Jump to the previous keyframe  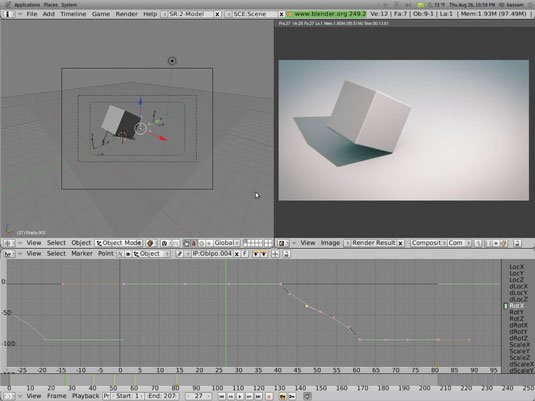(231, 397)
